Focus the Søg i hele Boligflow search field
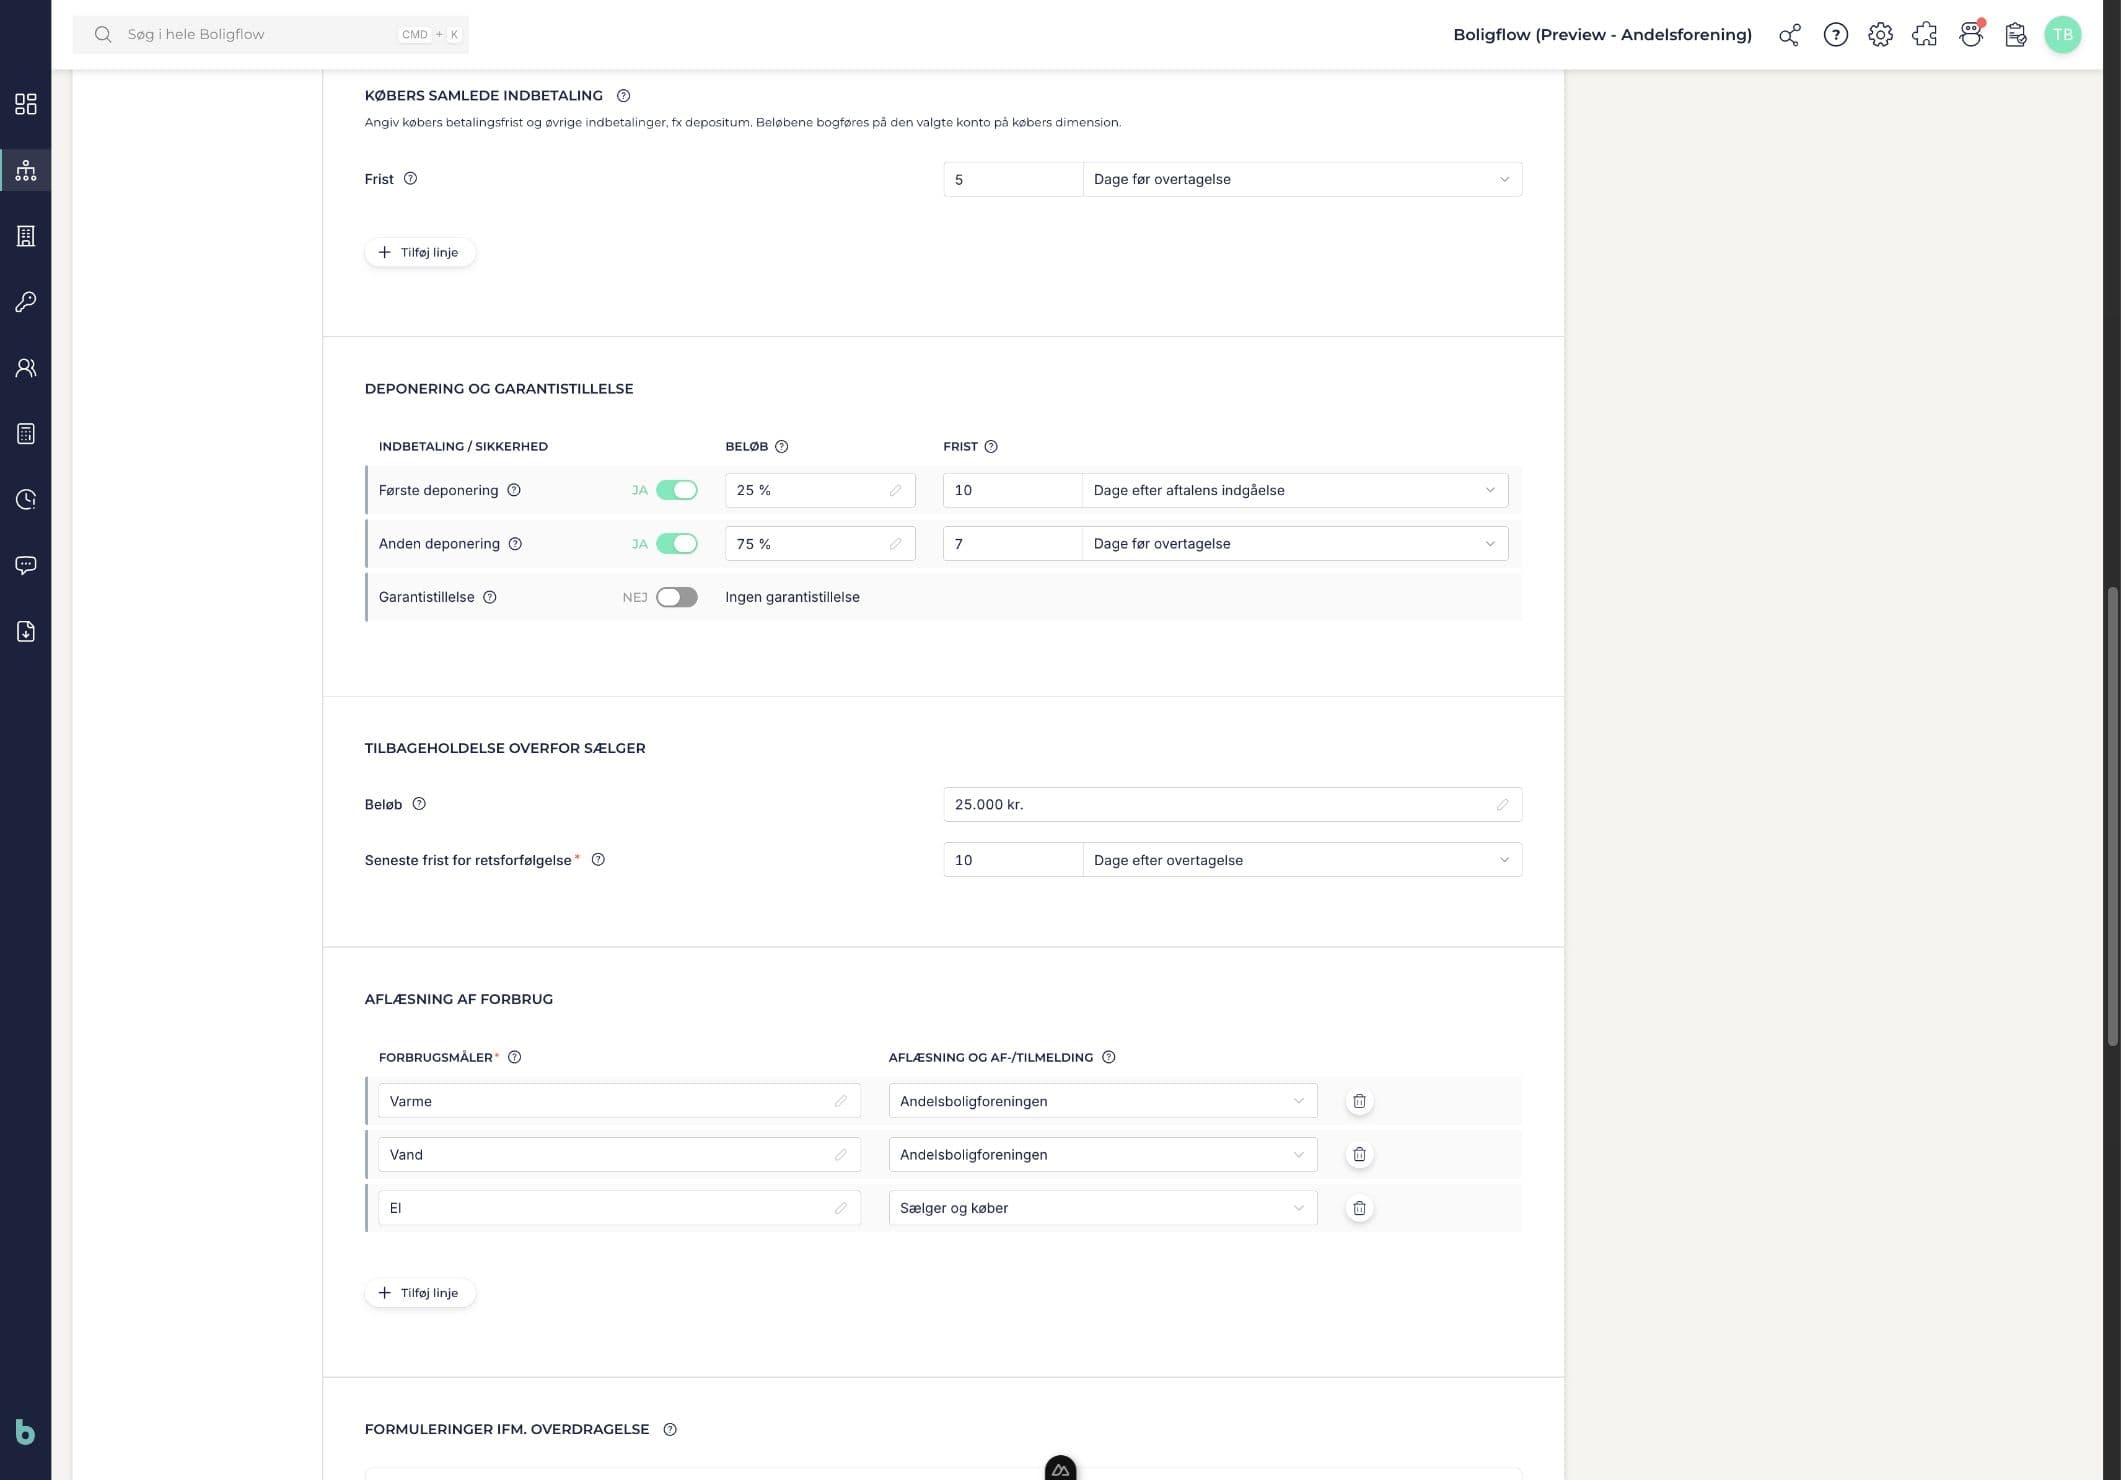This screenshot has width=2121, height=1480. (x=270, y=35)
